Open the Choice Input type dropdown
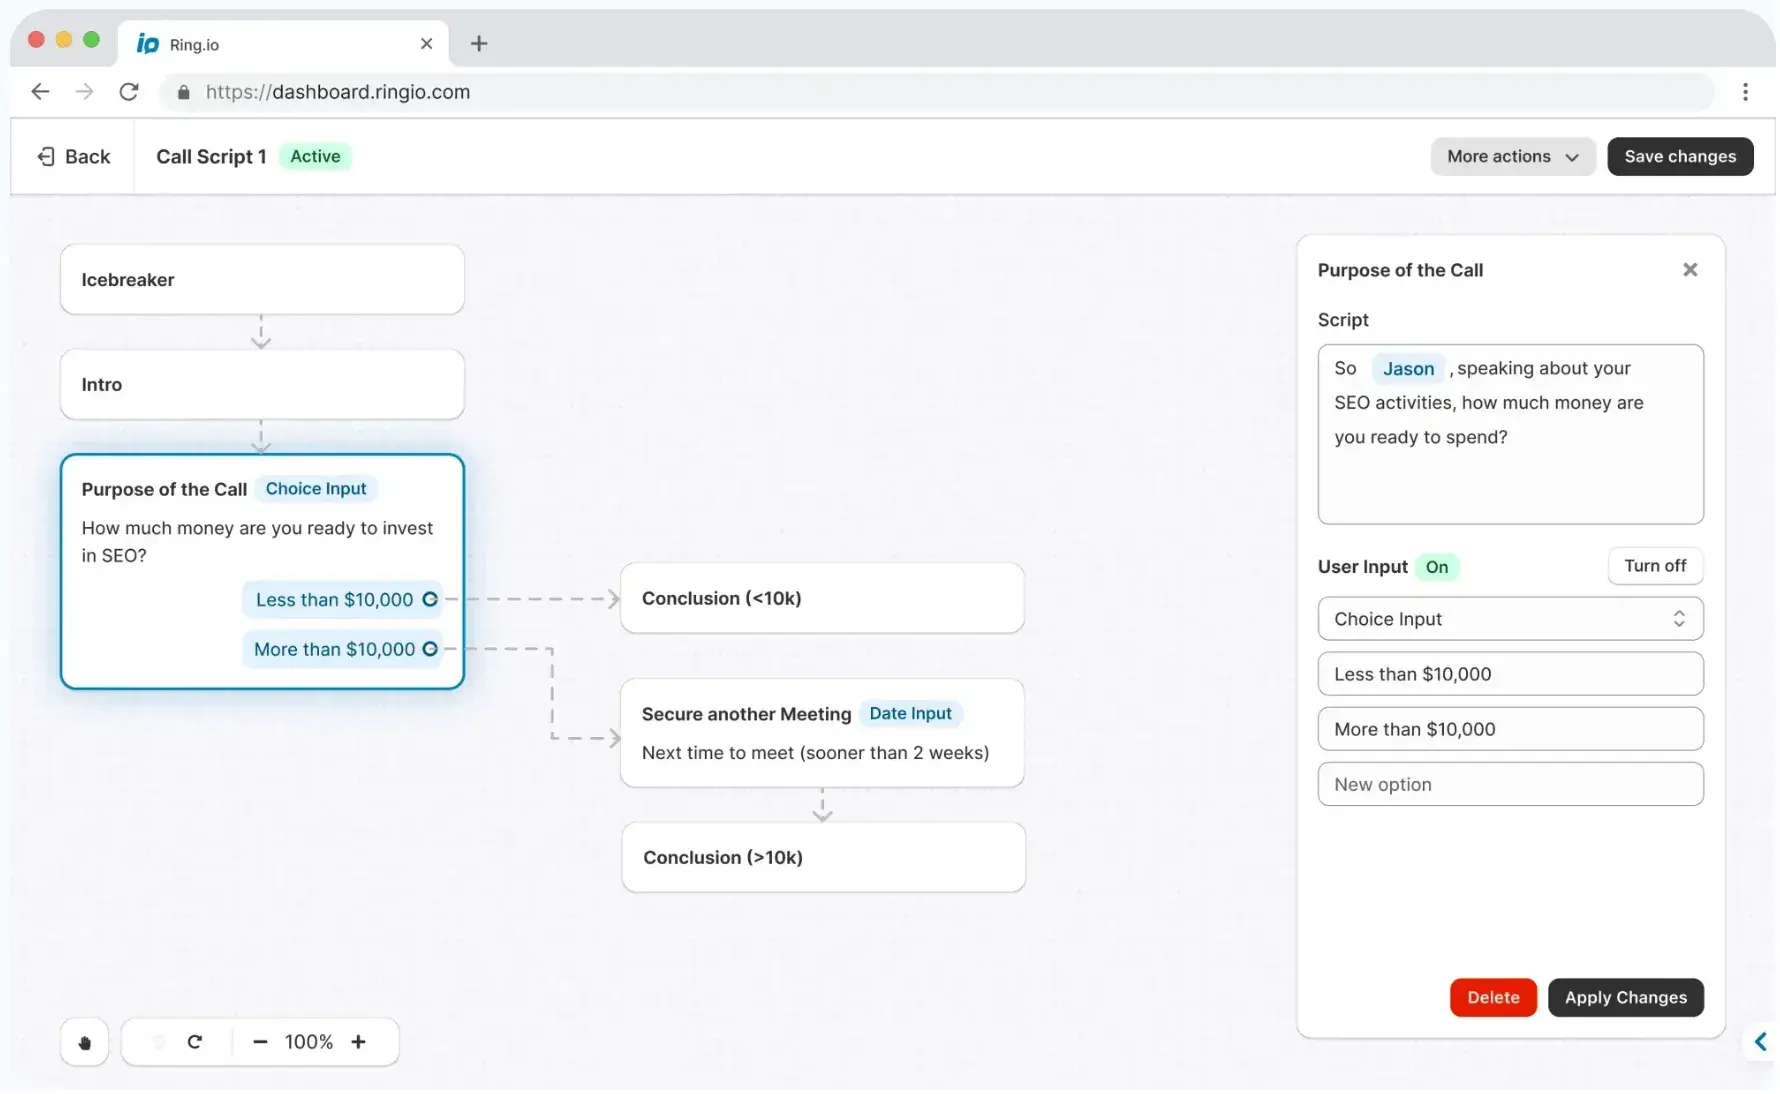 [x=1510, y=619]
